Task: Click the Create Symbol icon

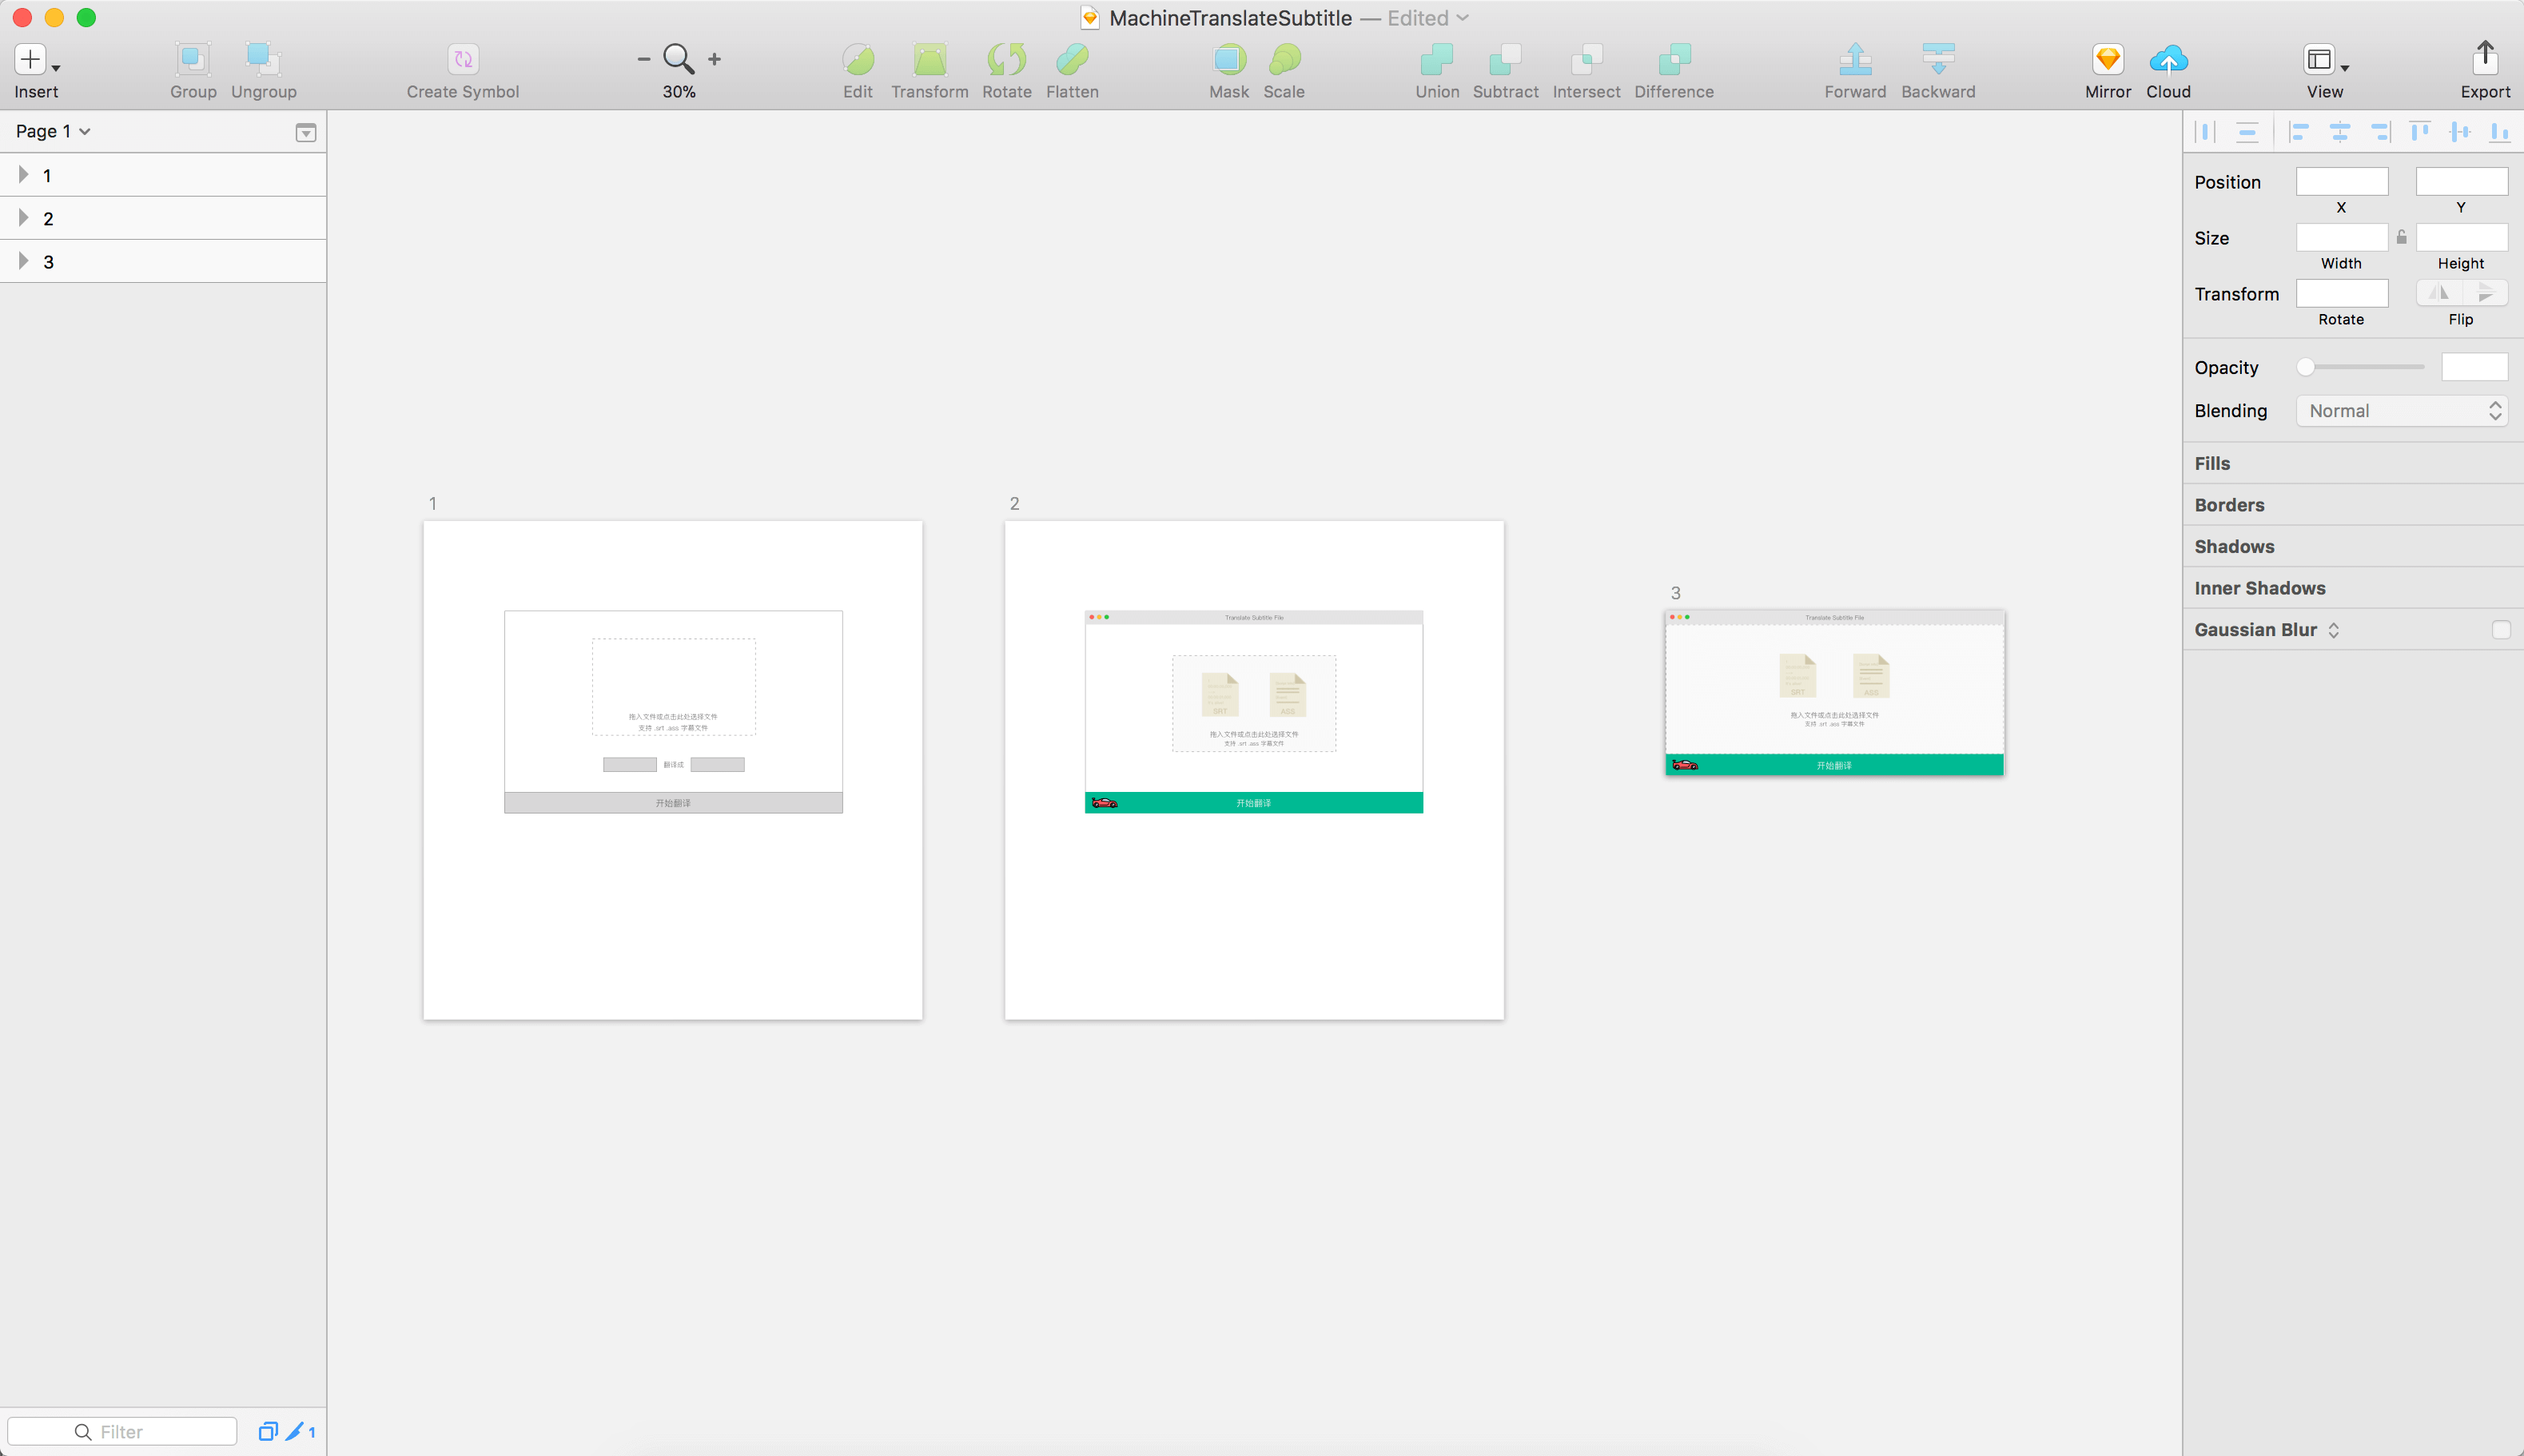Action: point(463,60)
